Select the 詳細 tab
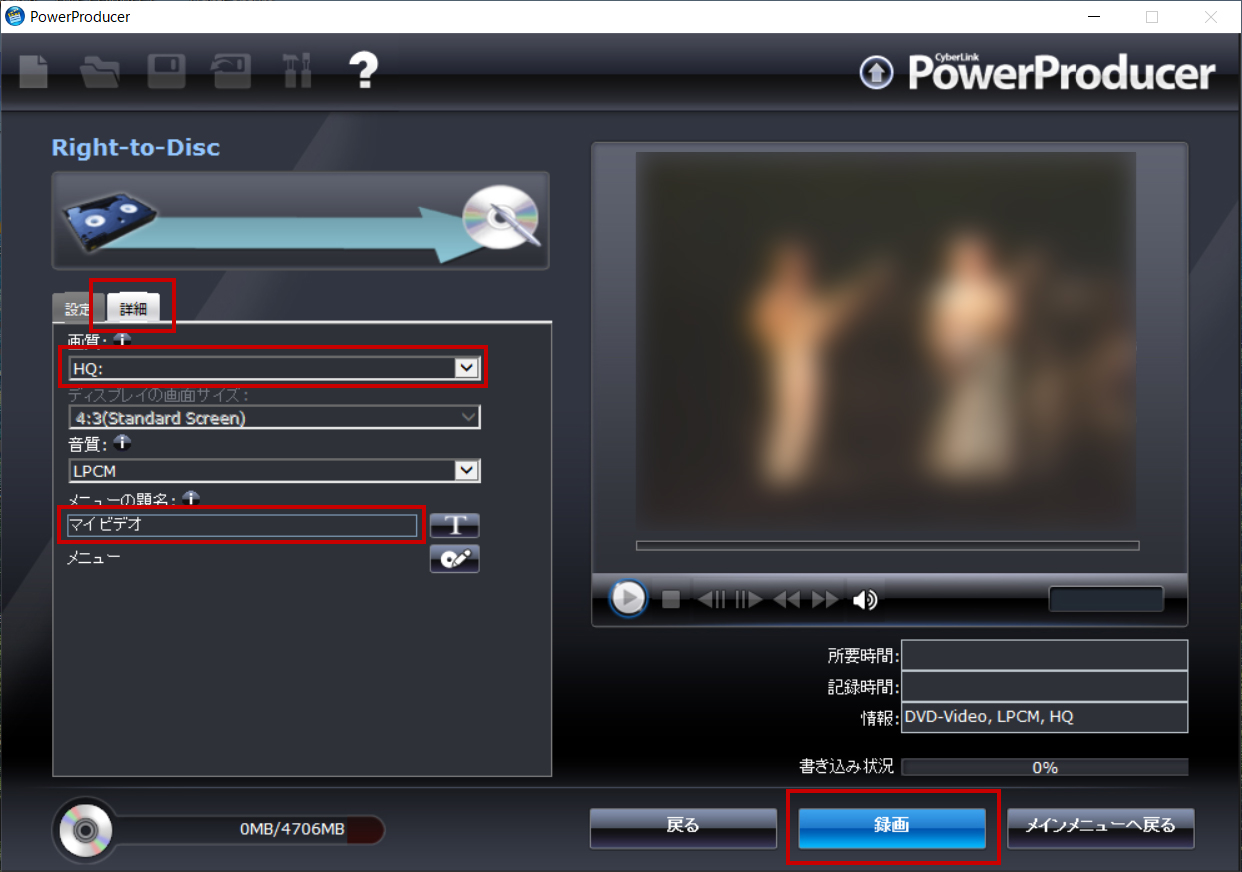This screenshot has height=872, width=1242. (133, 309)
